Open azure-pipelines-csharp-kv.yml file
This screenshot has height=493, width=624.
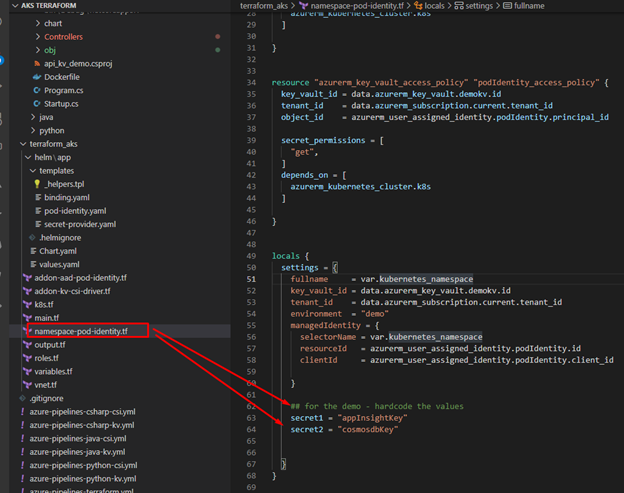[82, 425]
